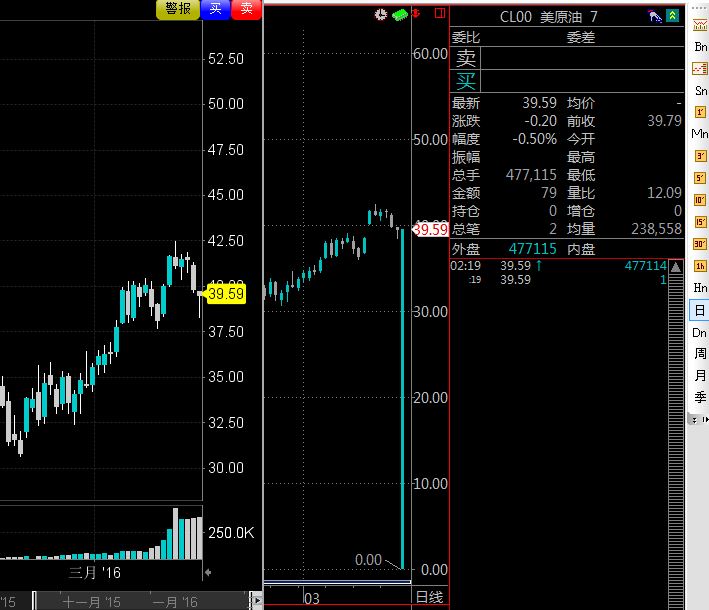Click the 03 date label below right chart

click(312, 599)
